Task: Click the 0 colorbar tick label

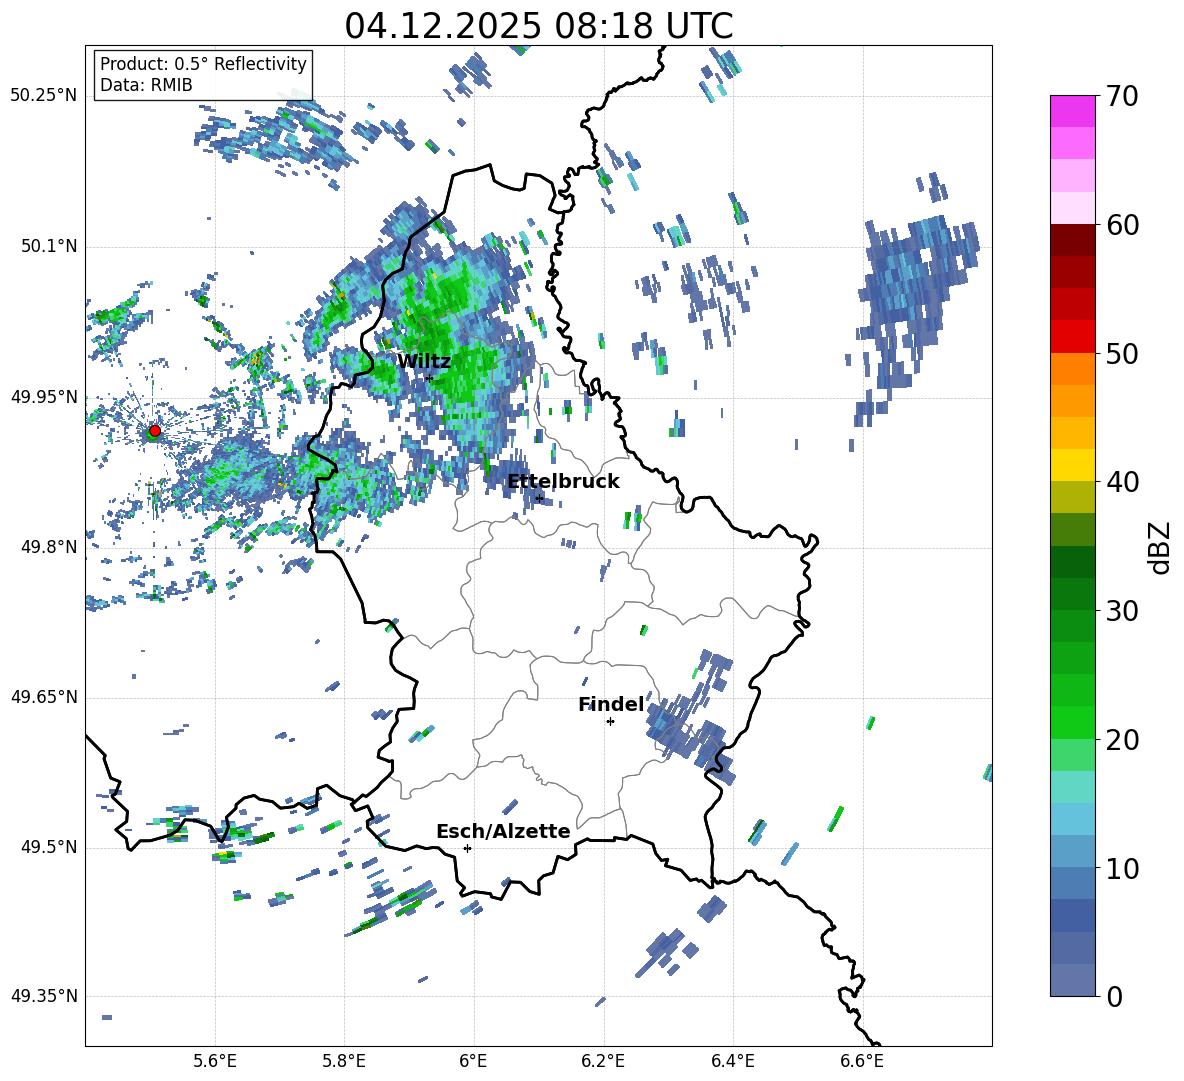Action: coord(1114,997)
